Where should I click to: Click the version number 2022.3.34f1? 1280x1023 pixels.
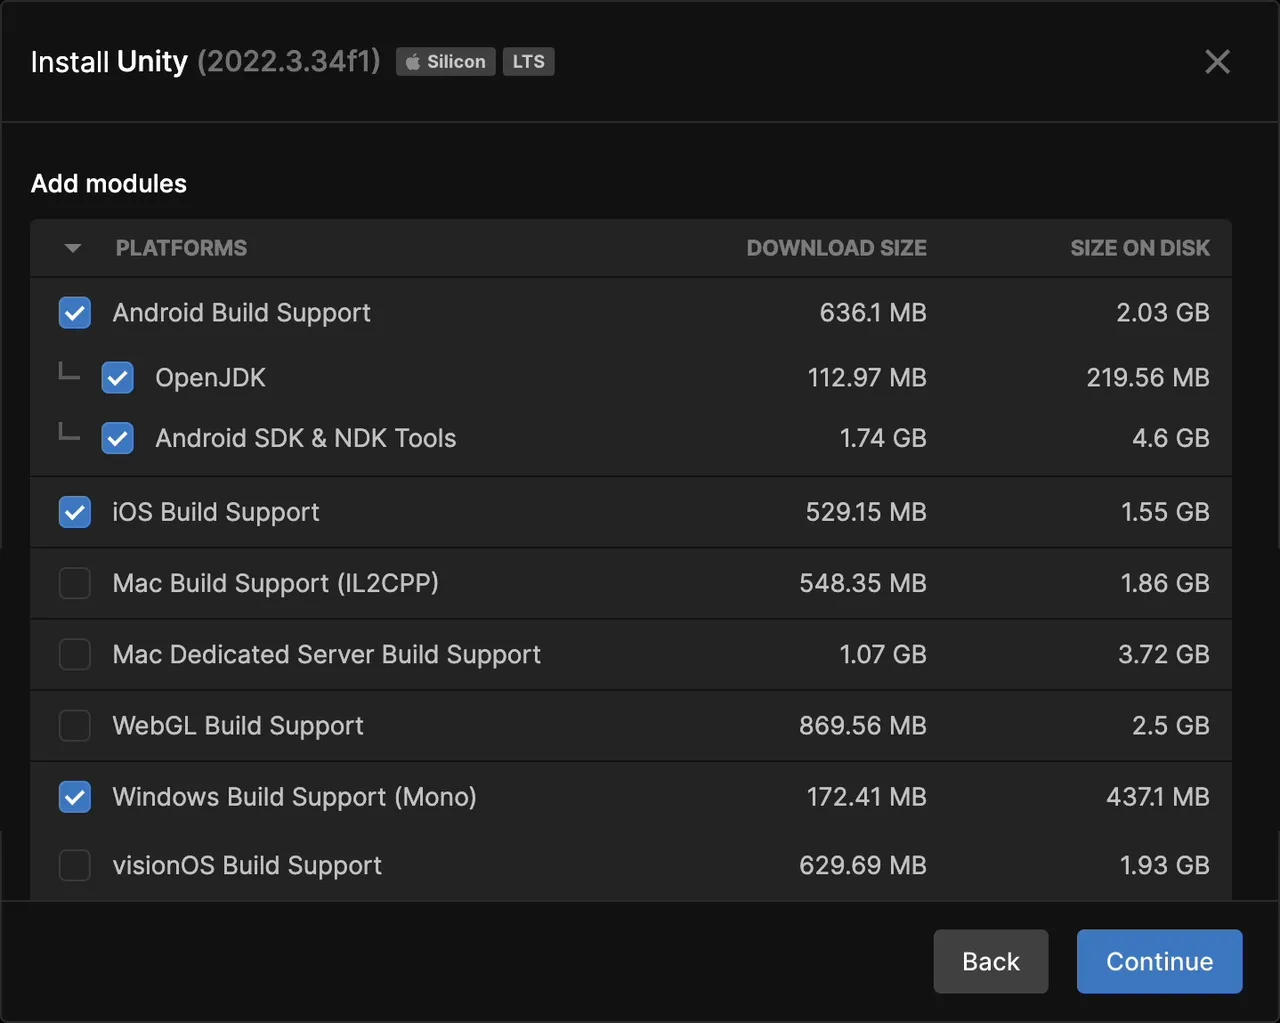click(289, 61)
